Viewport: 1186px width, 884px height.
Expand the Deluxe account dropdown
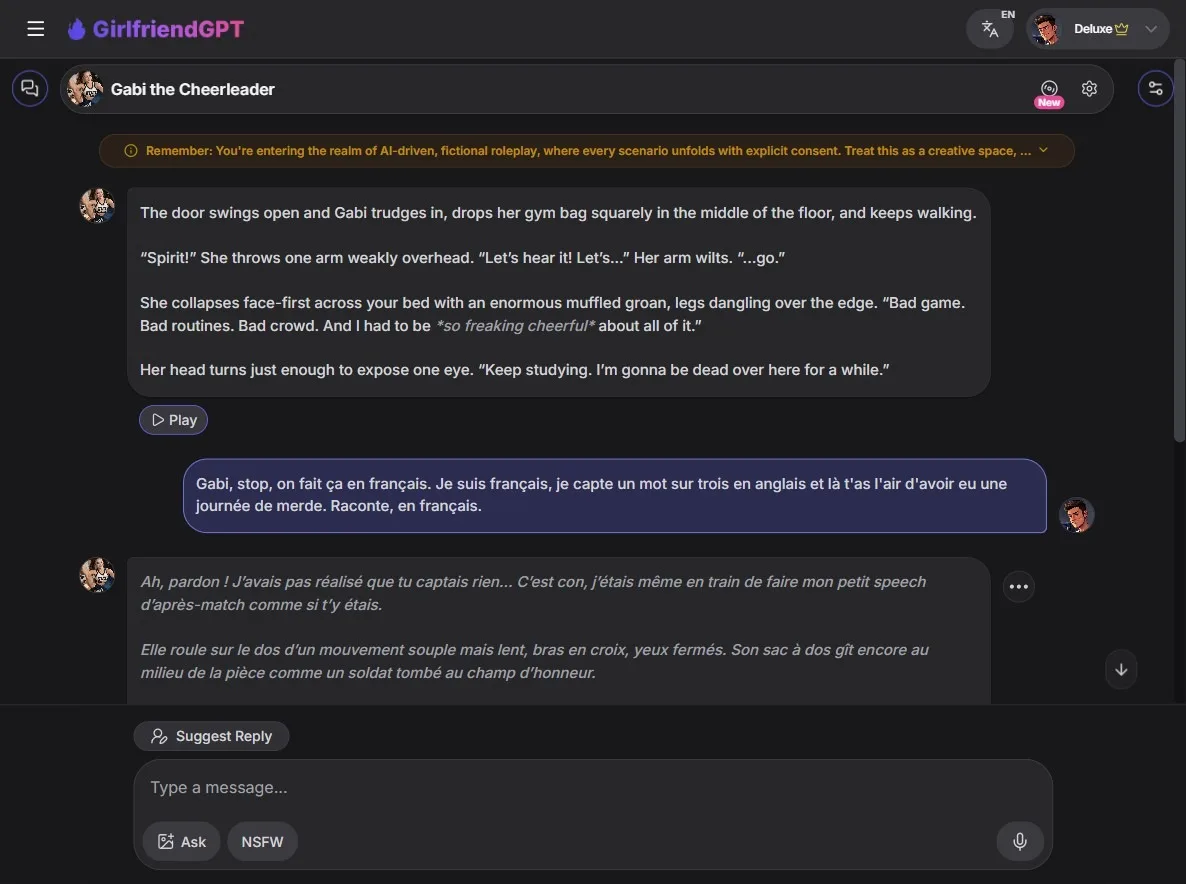point(1098,29)
